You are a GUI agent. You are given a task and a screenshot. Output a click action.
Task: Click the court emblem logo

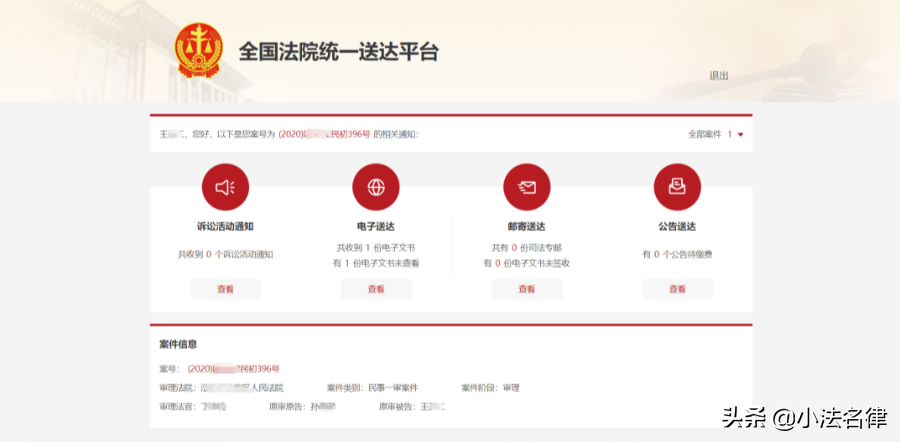coord(198,50)
